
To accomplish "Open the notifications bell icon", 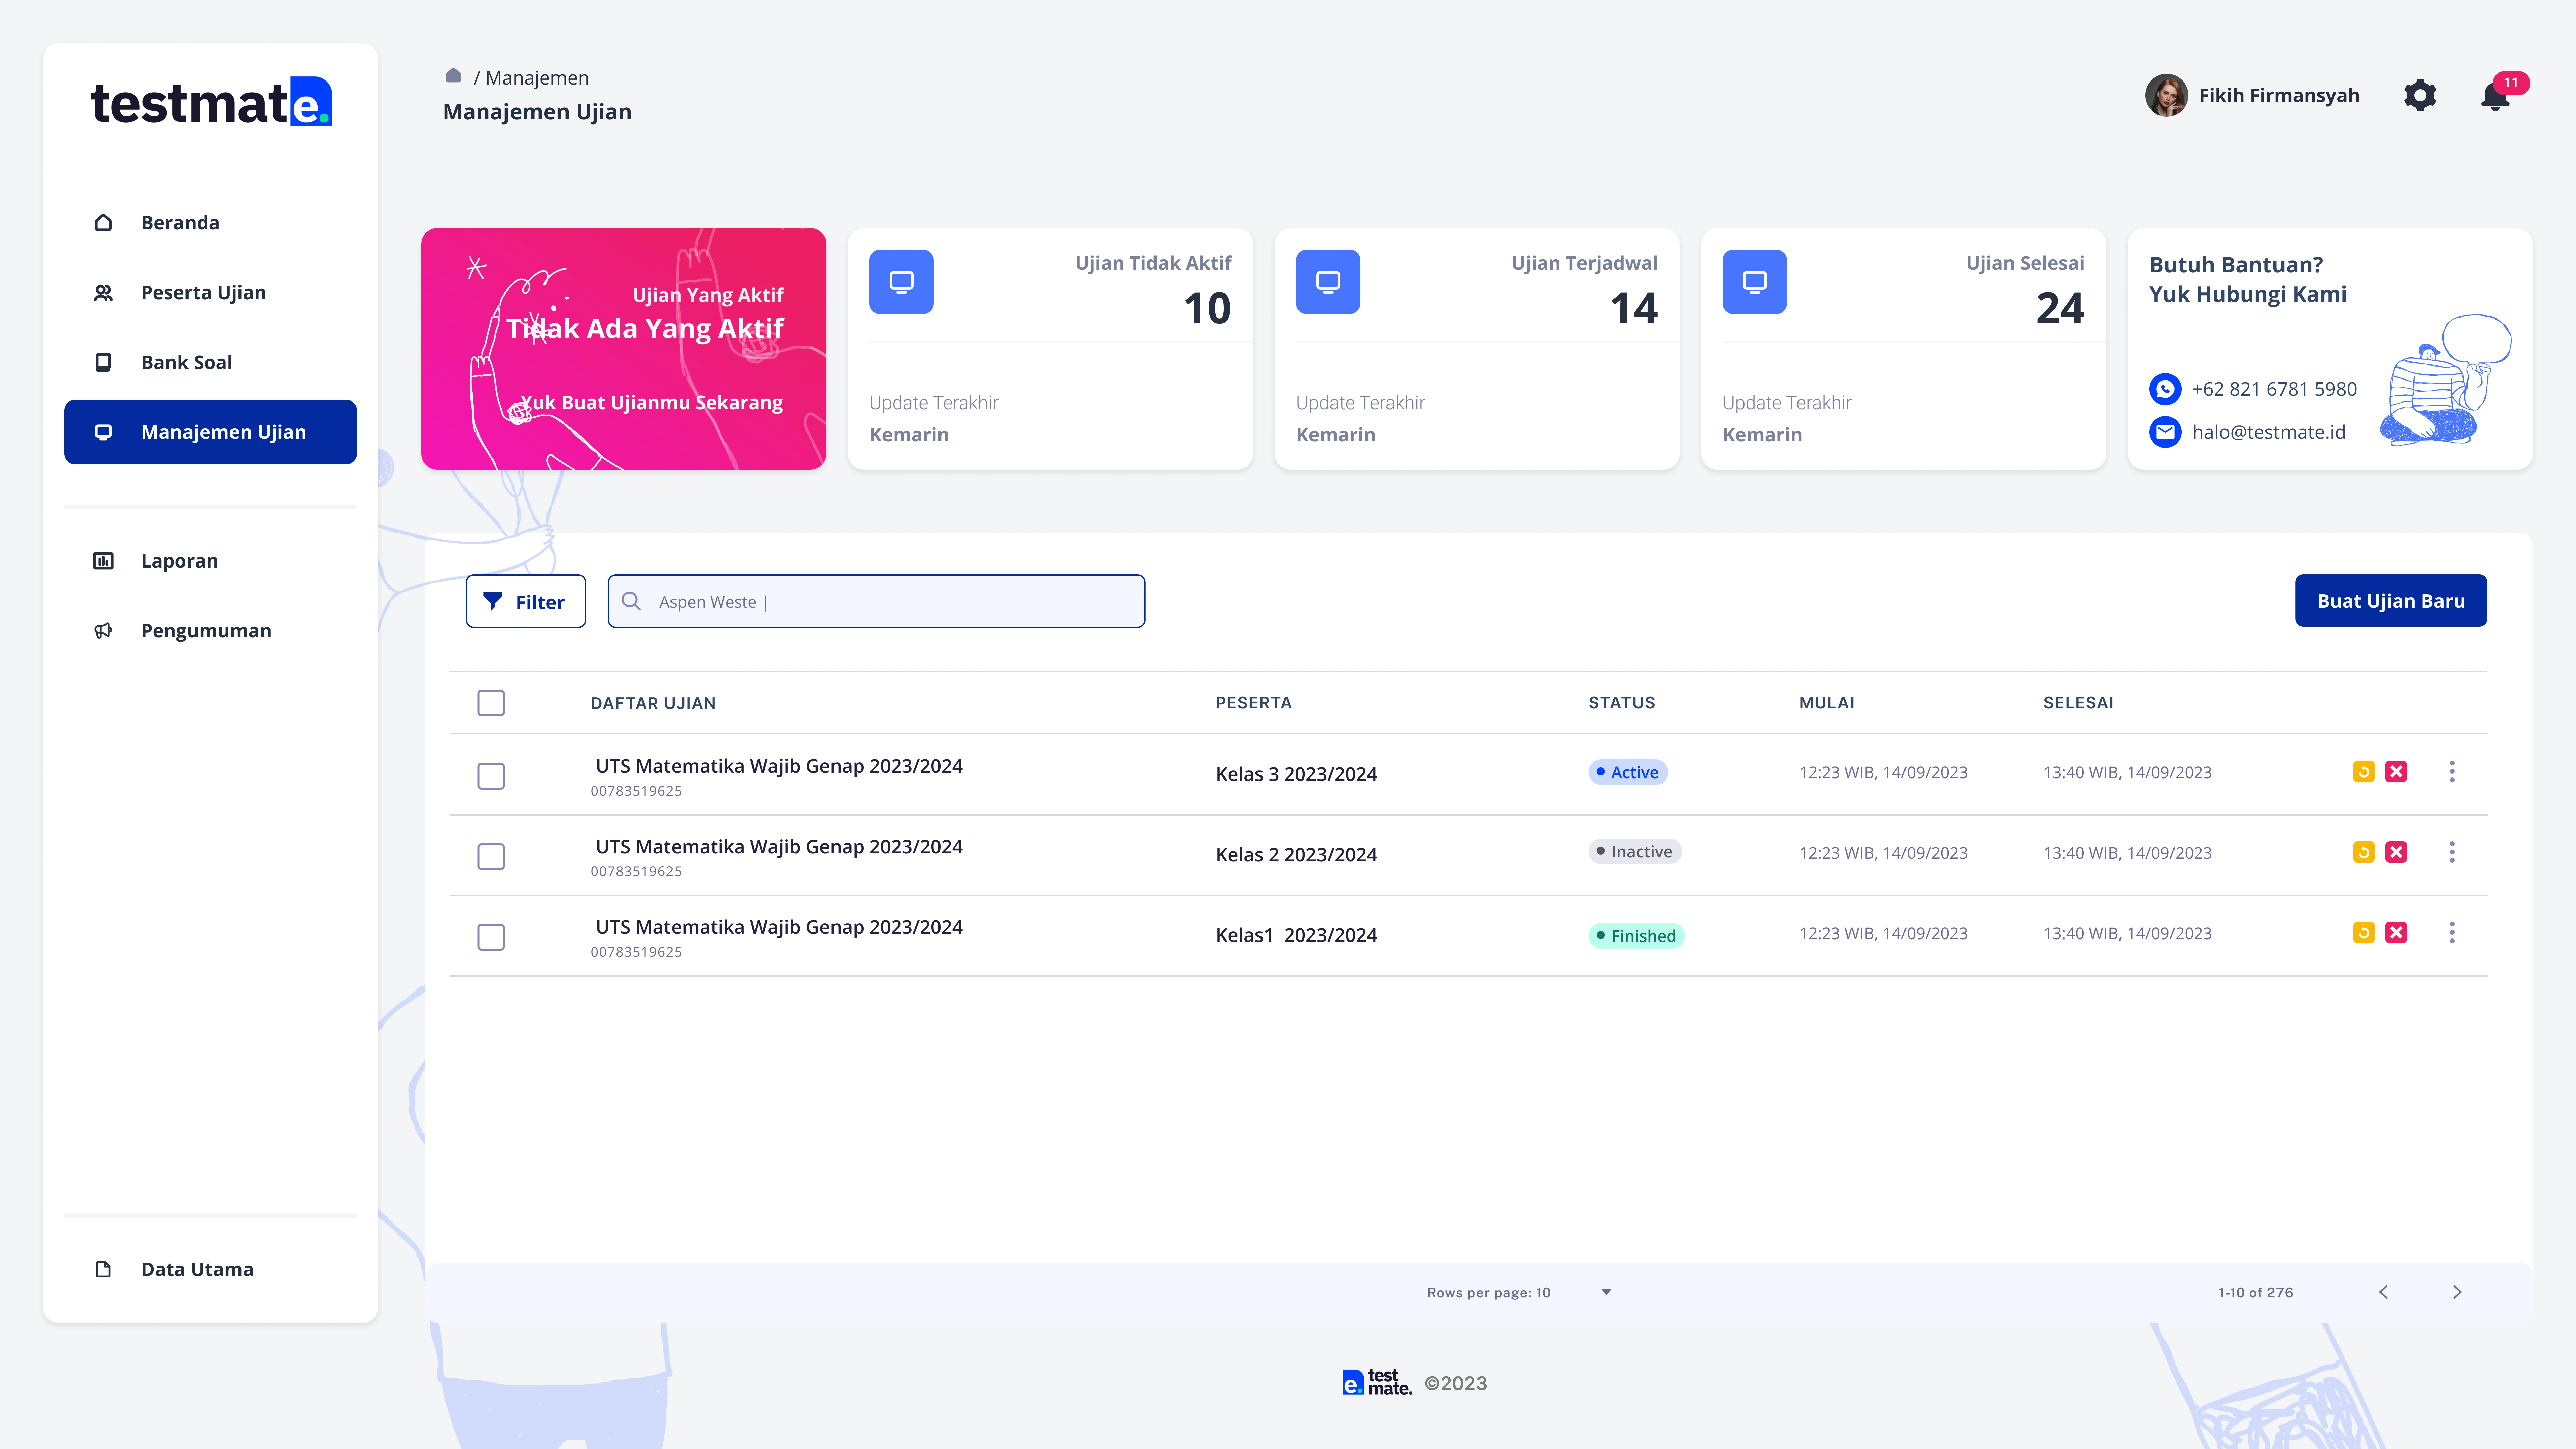I will (x=2495, y=97).
